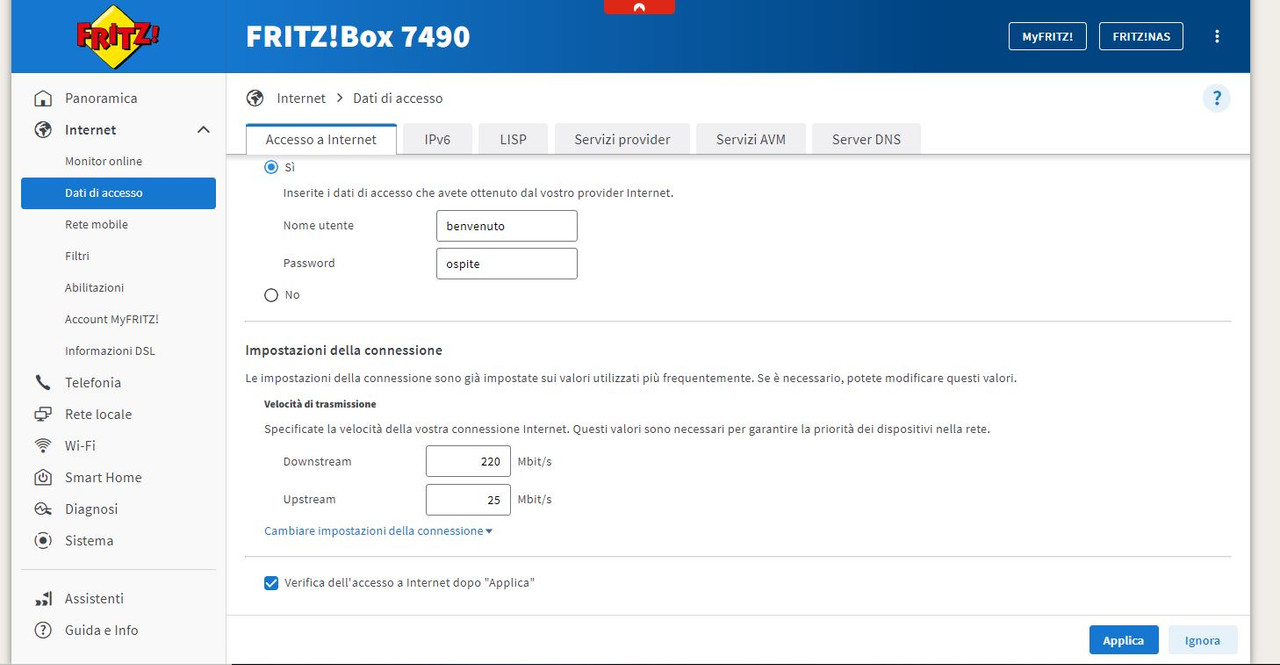Click the Impostazioni della connessione heading
This screenshot has height=665, width=1280.
coord(344,351)
